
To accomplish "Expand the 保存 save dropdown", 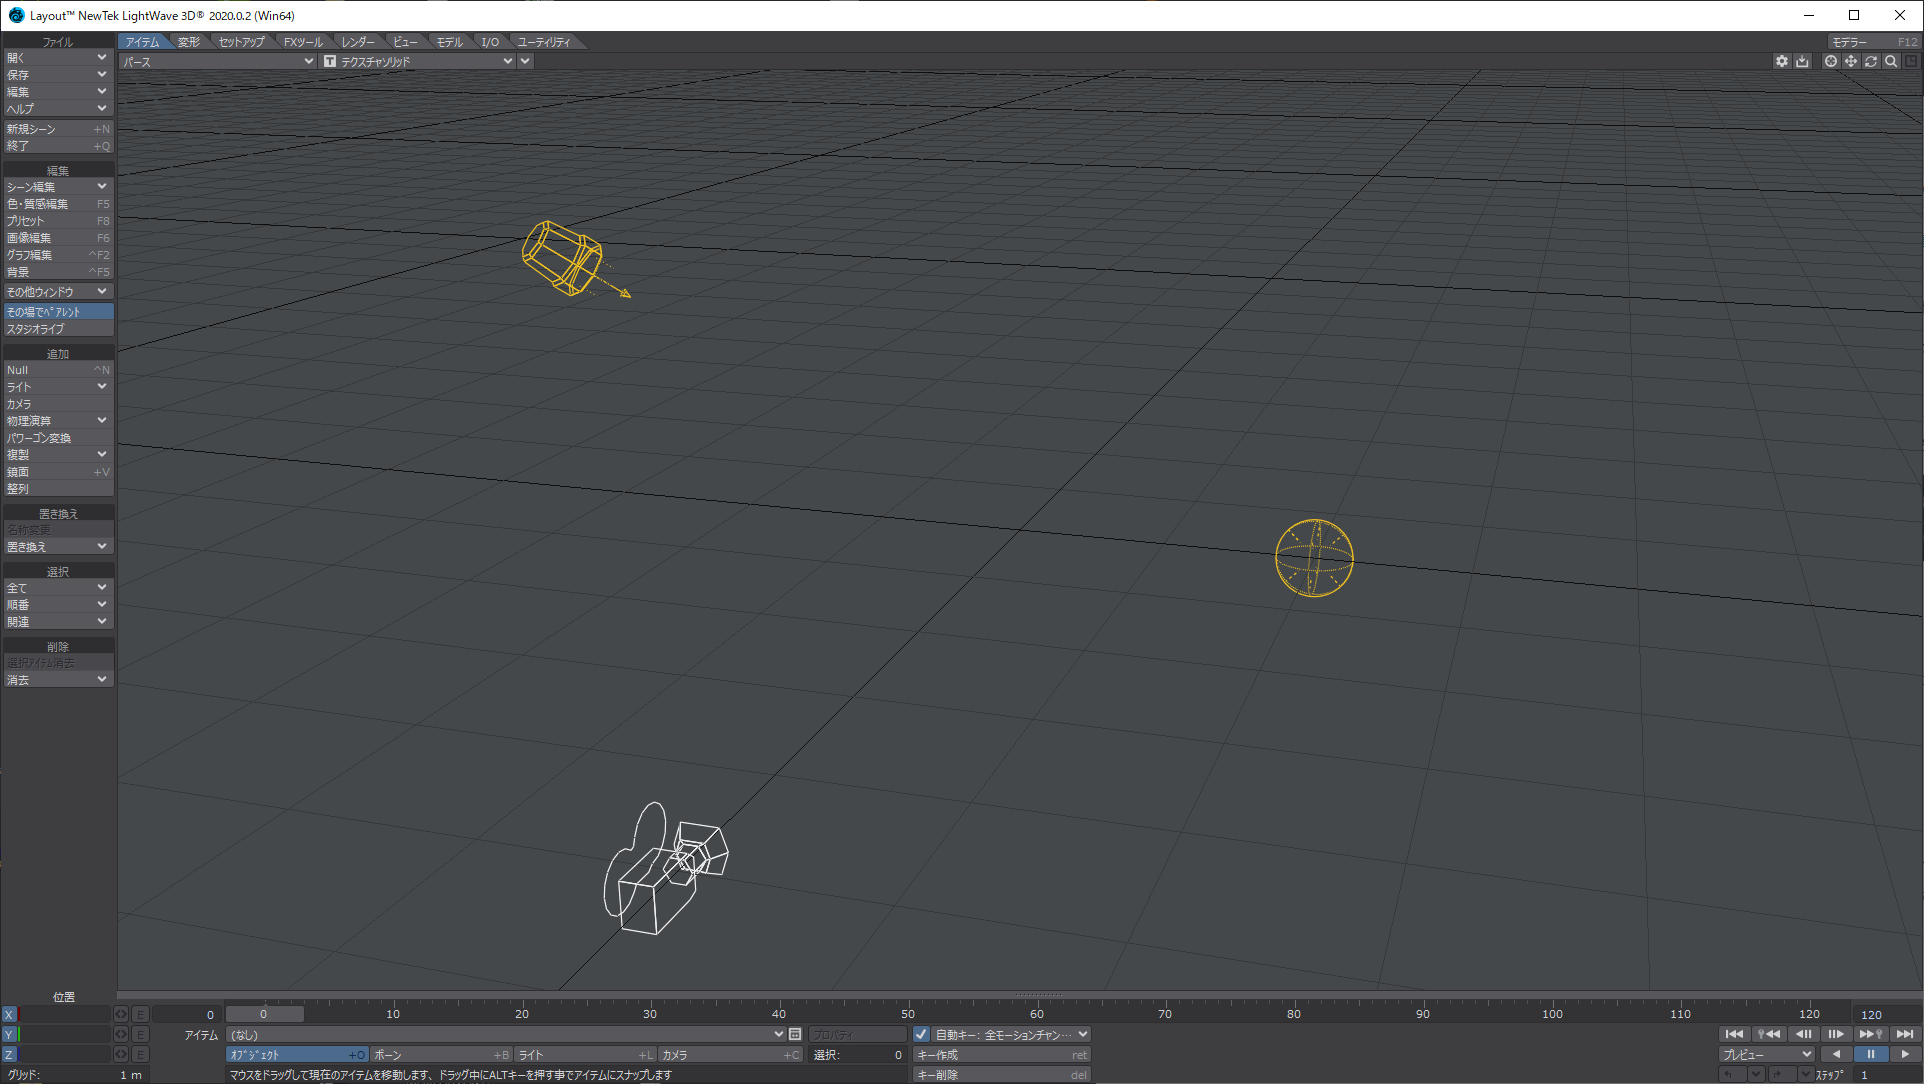I will [58, 75].
